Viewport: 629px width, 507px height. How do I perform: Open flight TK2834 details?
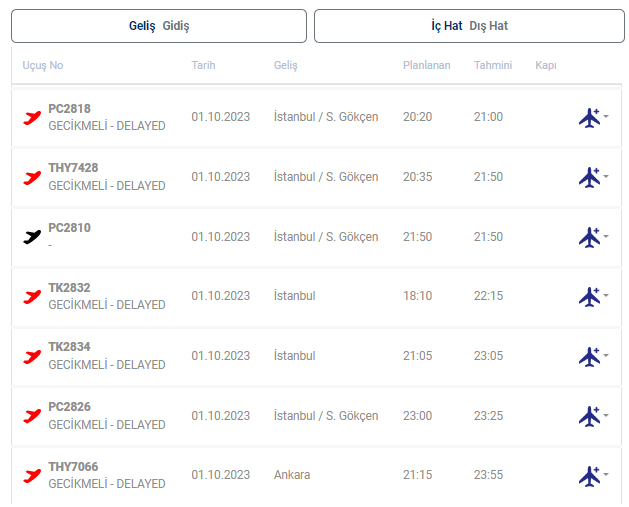pos(69,347)
